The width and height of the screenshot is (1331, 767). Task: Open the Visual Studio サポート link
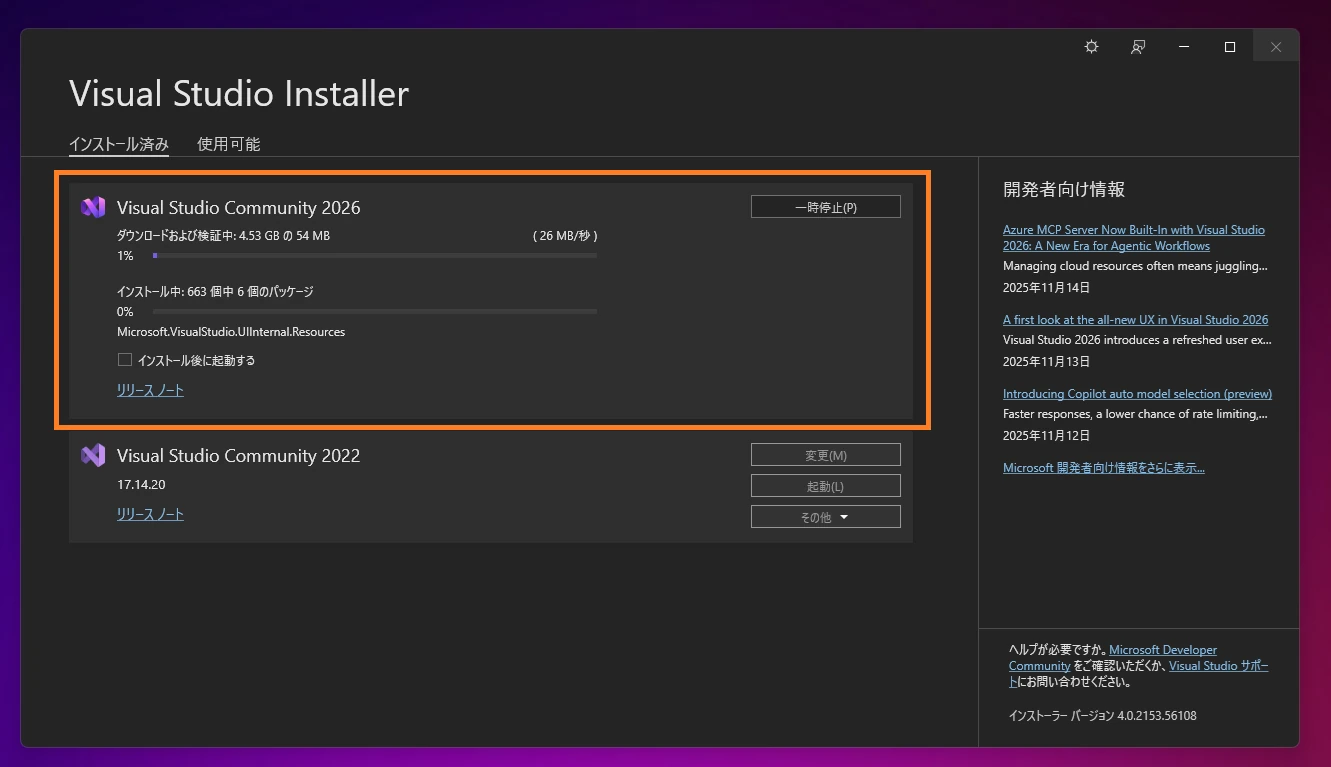1218,665
